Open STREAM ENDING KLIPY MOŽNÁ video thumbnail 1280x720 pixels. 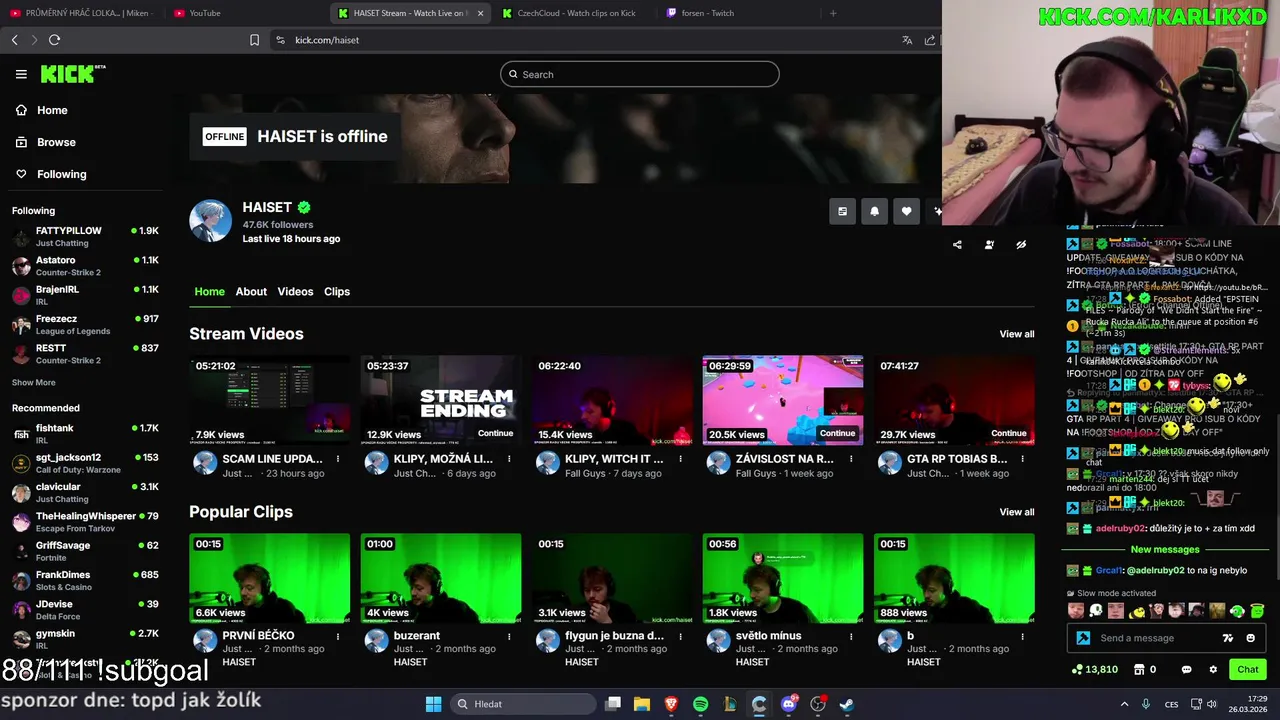tap(441, 400)
